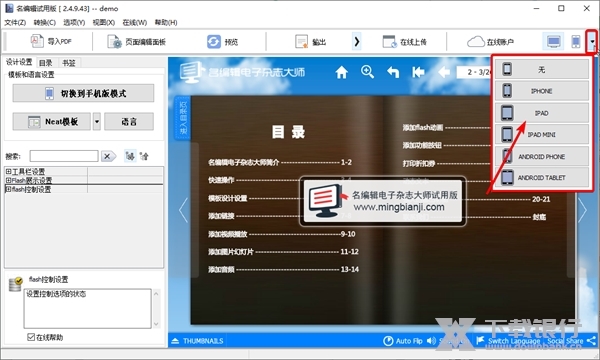
Task: Expand the Flash展示设置 tree node
Action: pyautogui.click(x=8, y=180)
